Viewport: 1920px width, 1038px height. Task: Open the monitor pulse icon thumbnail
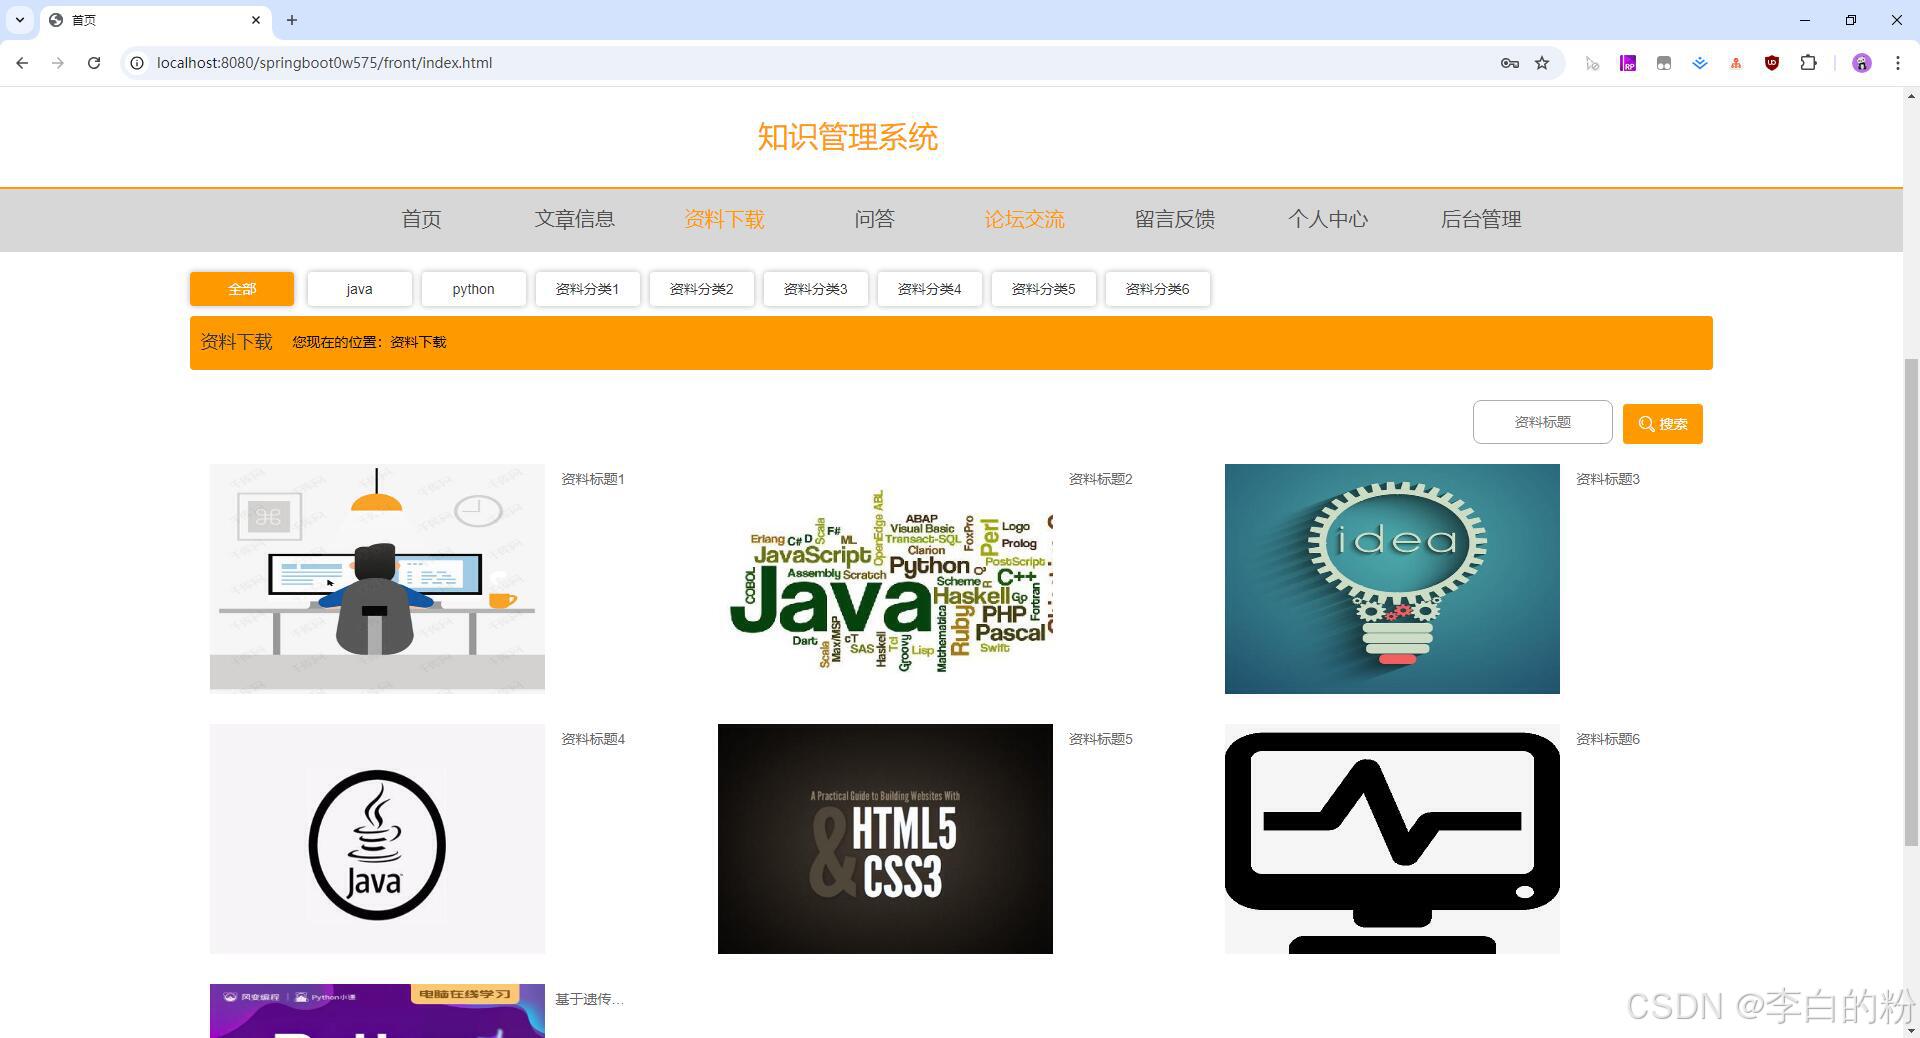(x=1392, y=838)
